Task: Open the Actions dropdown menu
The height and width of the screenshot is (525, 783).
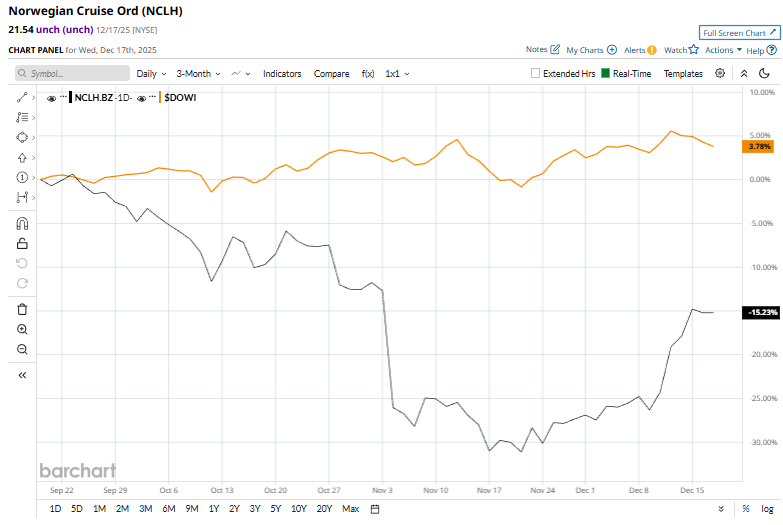Action: pyautogui.click(x=723, y=50)
